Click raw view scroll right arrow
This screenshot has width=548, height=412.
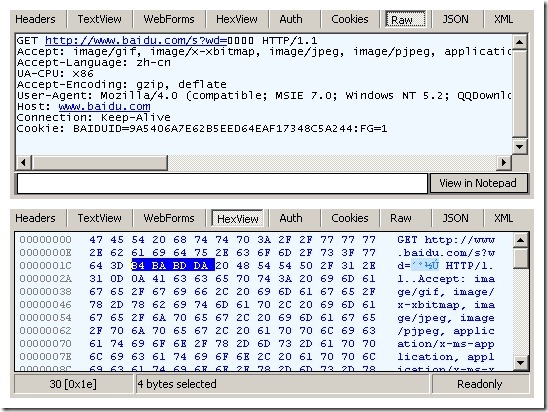pyautogui.click(x=504, y=162)
